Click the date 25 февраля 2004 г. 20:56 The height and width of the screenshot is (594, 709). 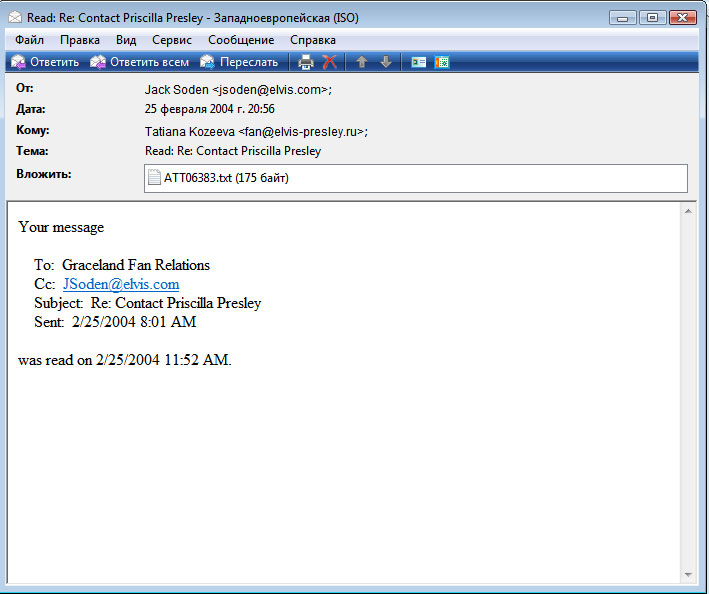pyautogui.click(x=210, y=109)
